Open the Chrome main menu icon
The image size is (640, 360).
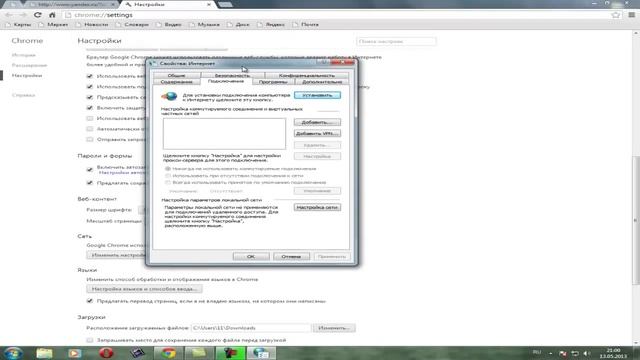[631, 15]
